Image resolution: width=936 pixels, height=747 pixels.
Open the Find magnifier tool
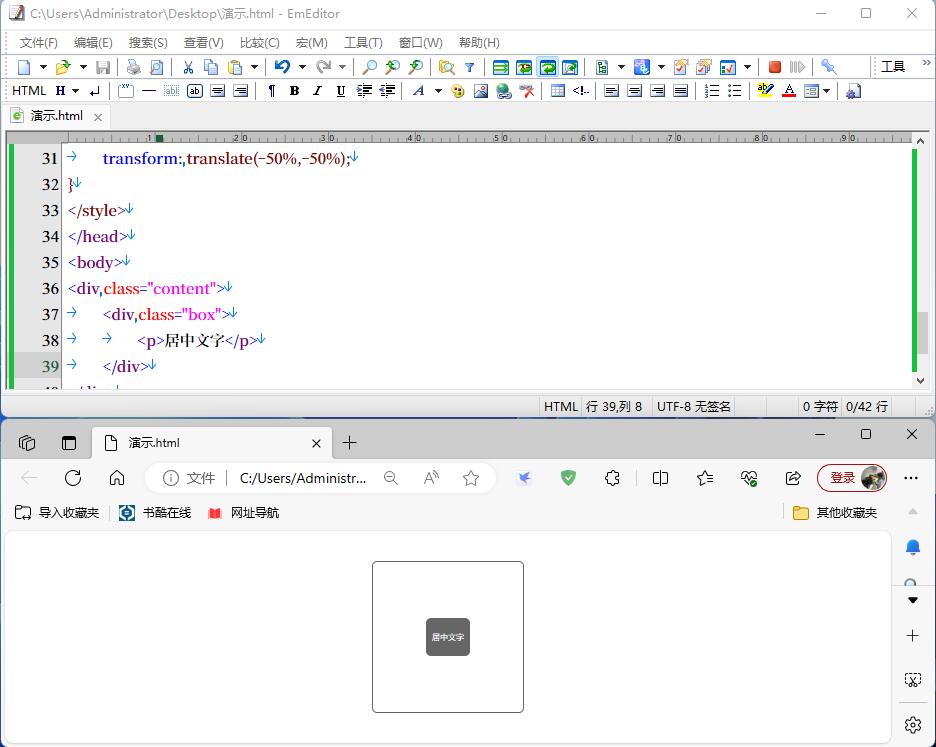tap(370, 67)
